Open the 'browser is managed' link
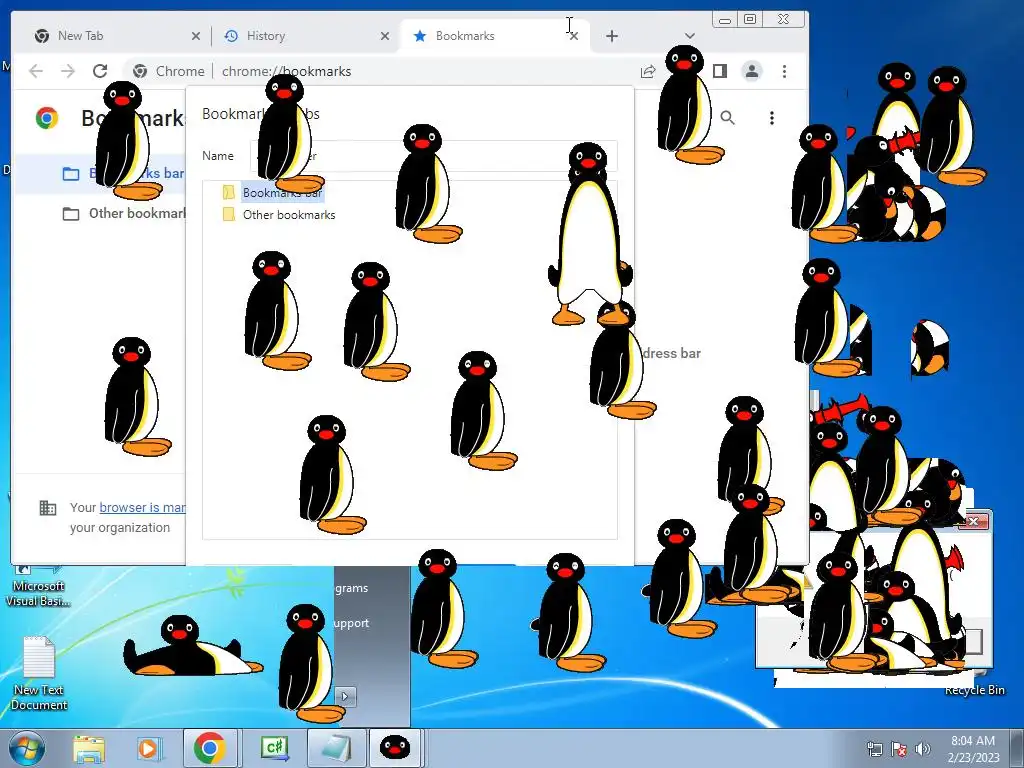Viewport: 1024px width, 768px height. [x=142, y=507]
